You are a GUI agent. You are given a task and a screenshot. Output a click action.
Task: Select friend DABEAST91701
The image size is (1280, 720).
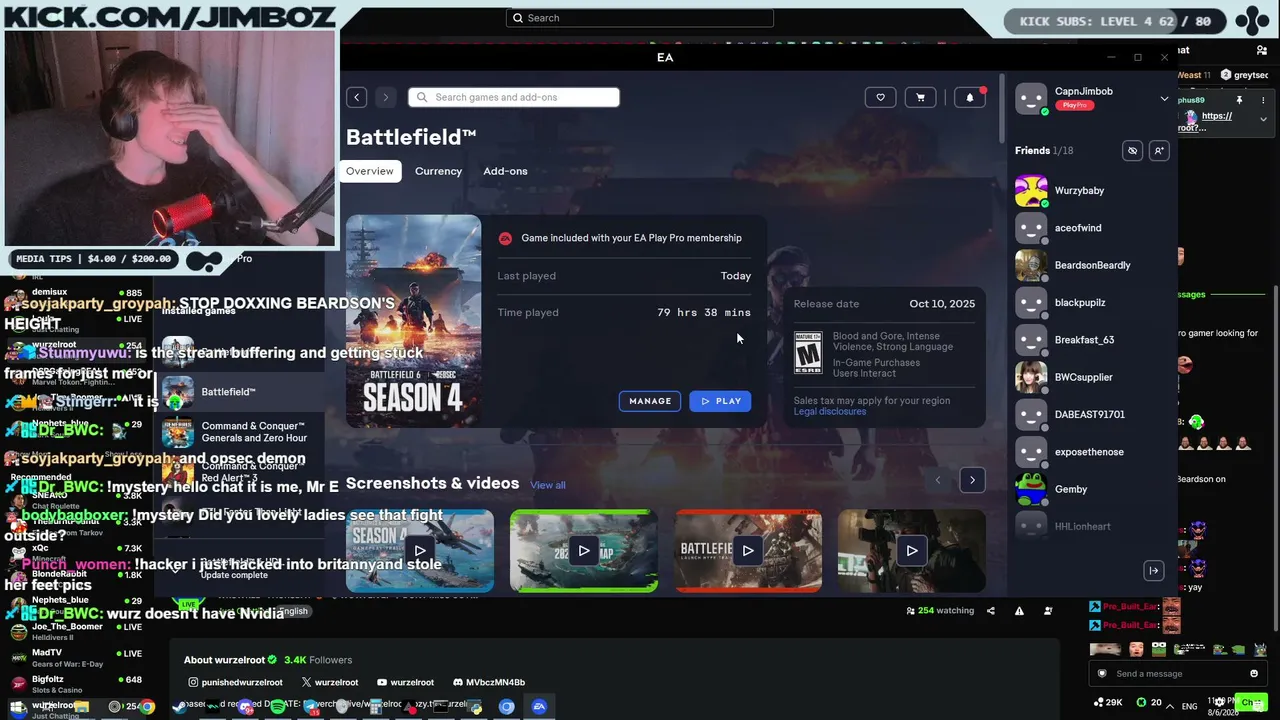click(1090, 414)
